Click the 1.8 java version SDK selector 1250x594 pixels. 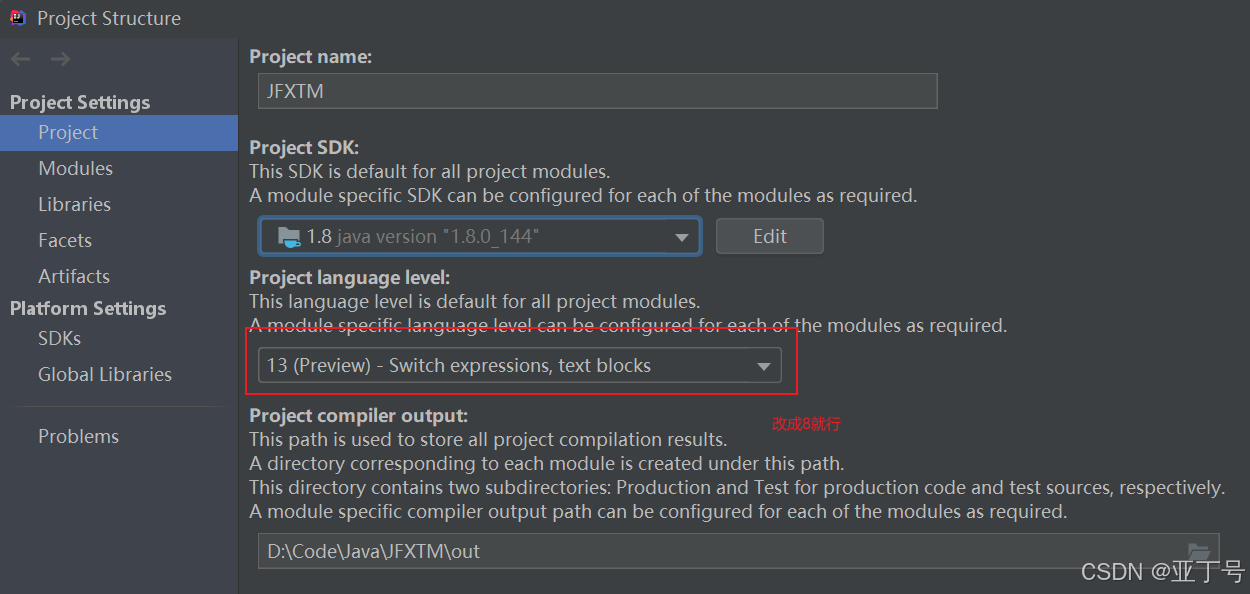click(480, 237)
